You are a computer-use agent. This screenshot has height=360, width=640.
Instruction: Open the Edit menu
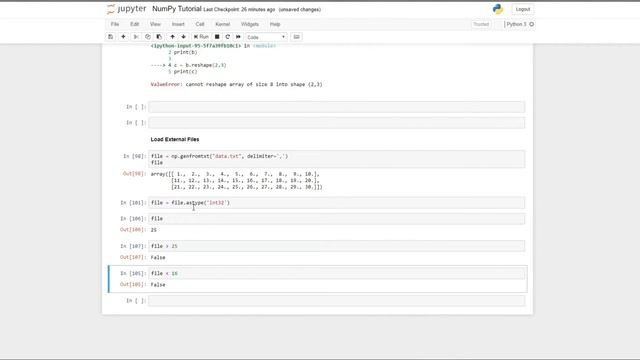134,24
